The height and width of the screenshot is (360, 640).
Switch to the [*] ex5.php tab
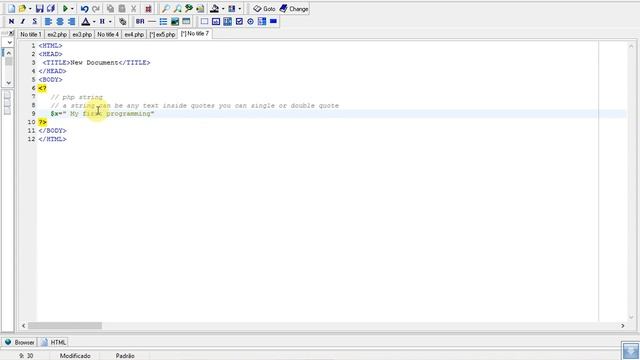(x=162, y=35)
